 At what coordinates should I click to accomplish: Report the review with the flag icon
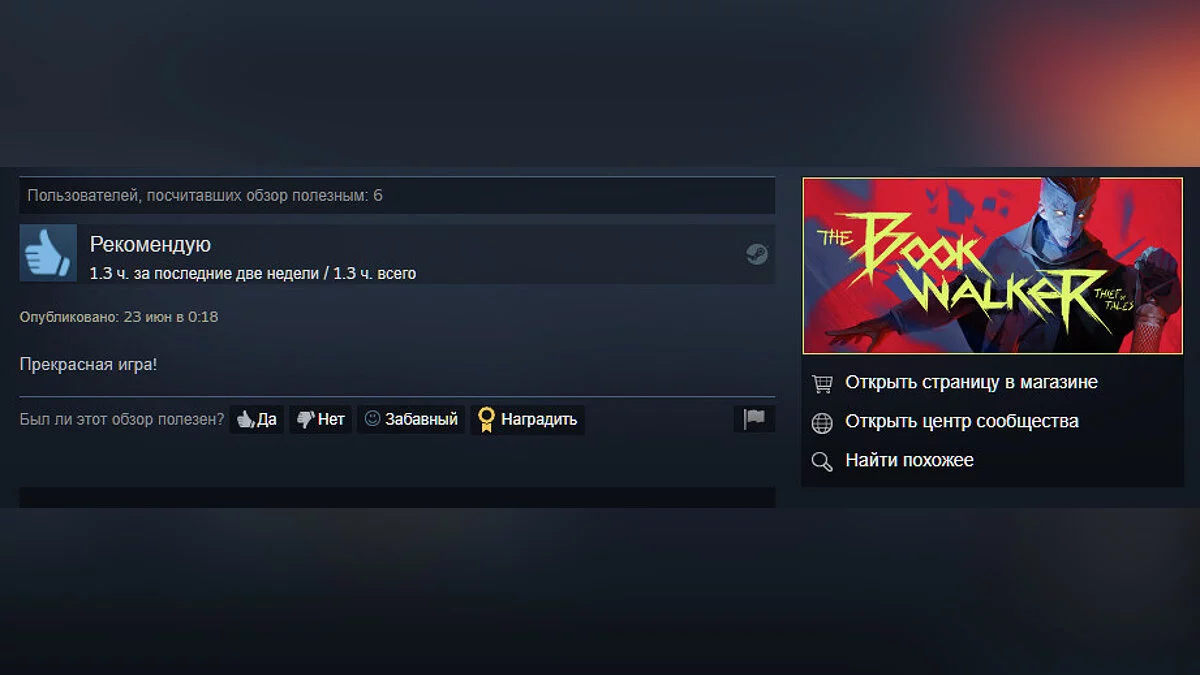point(754,419)
